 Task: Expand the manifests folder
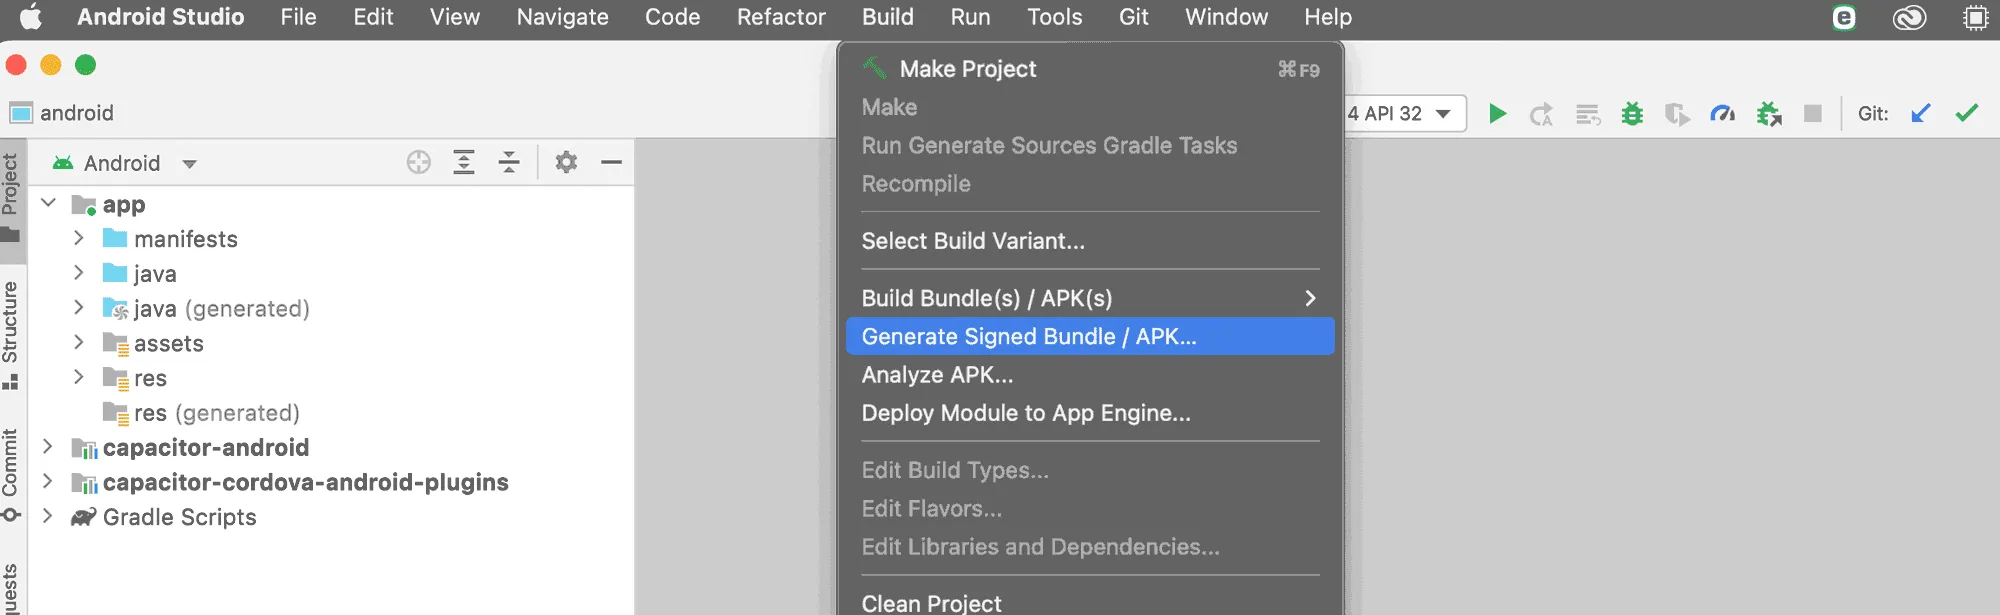click(79, 239)
